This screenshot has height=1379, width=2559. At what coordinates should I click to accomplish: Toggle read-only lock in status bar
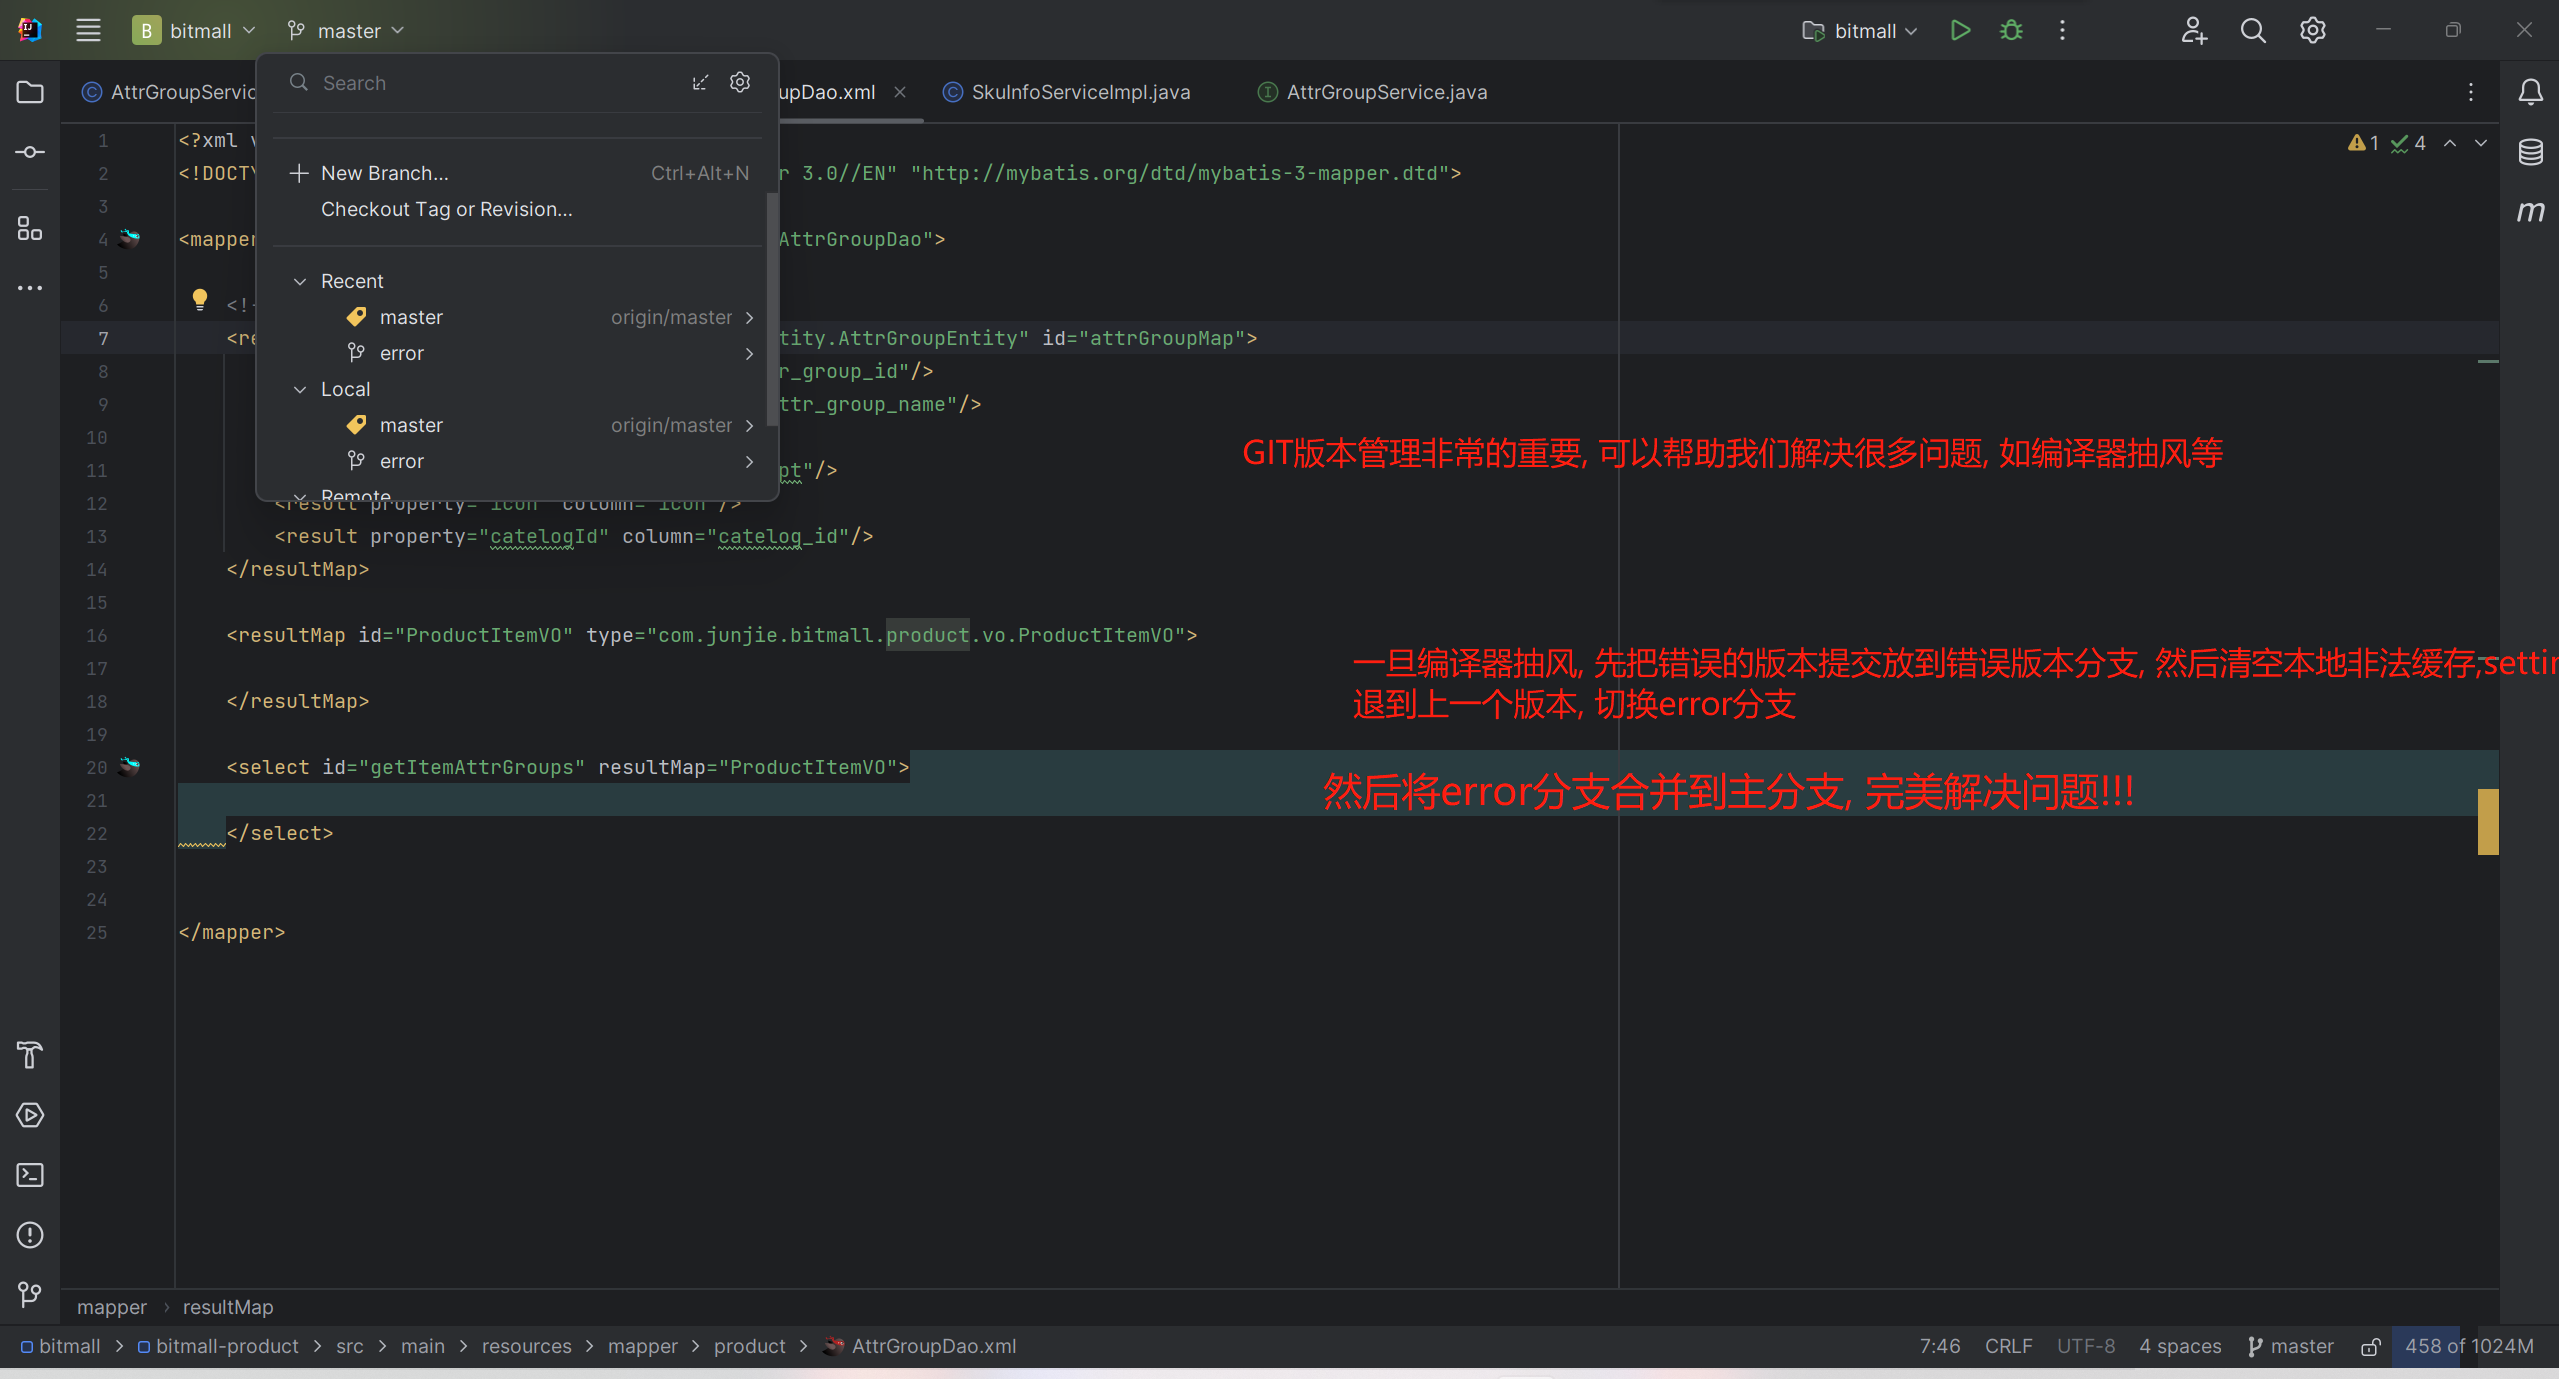click(2370, 1347)
